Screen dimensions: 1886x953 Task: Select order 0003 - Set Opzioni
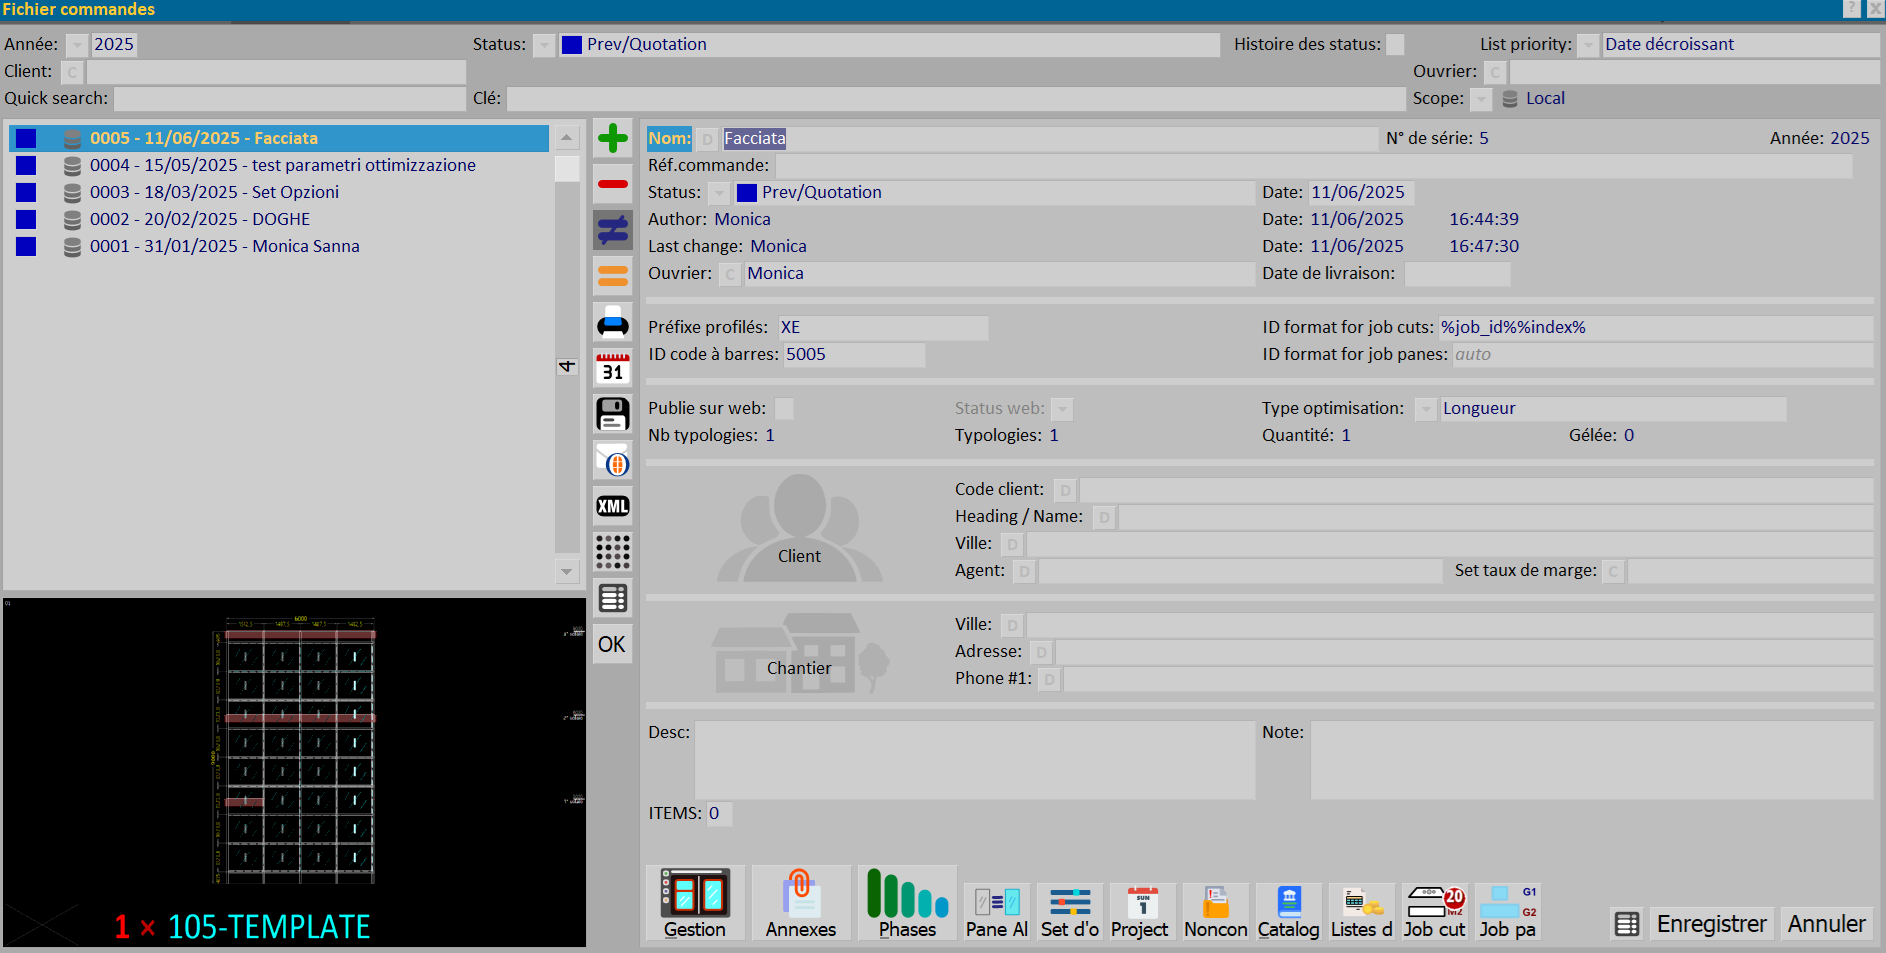click(x=279, y=192)
